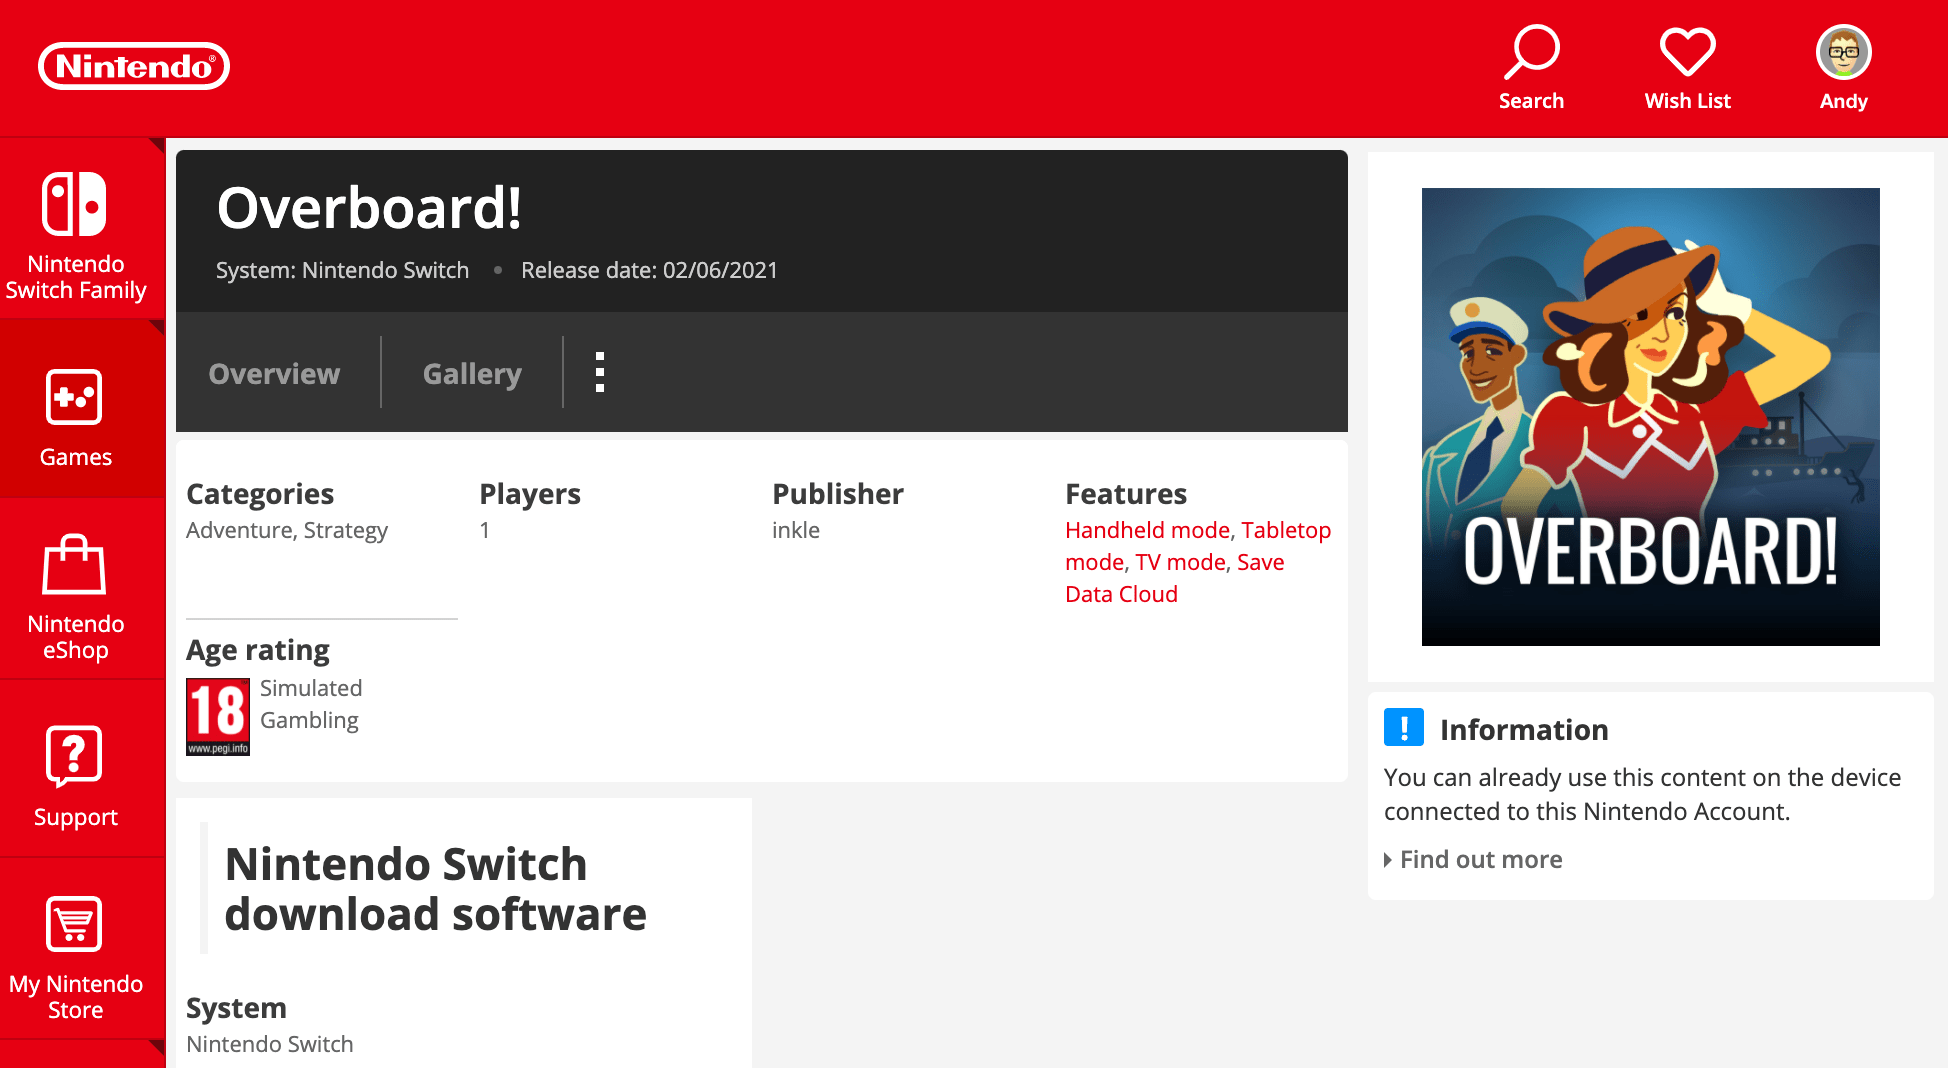
Task: Follow the Handheld mode feature link
Action: click(x=1148, y=530)
